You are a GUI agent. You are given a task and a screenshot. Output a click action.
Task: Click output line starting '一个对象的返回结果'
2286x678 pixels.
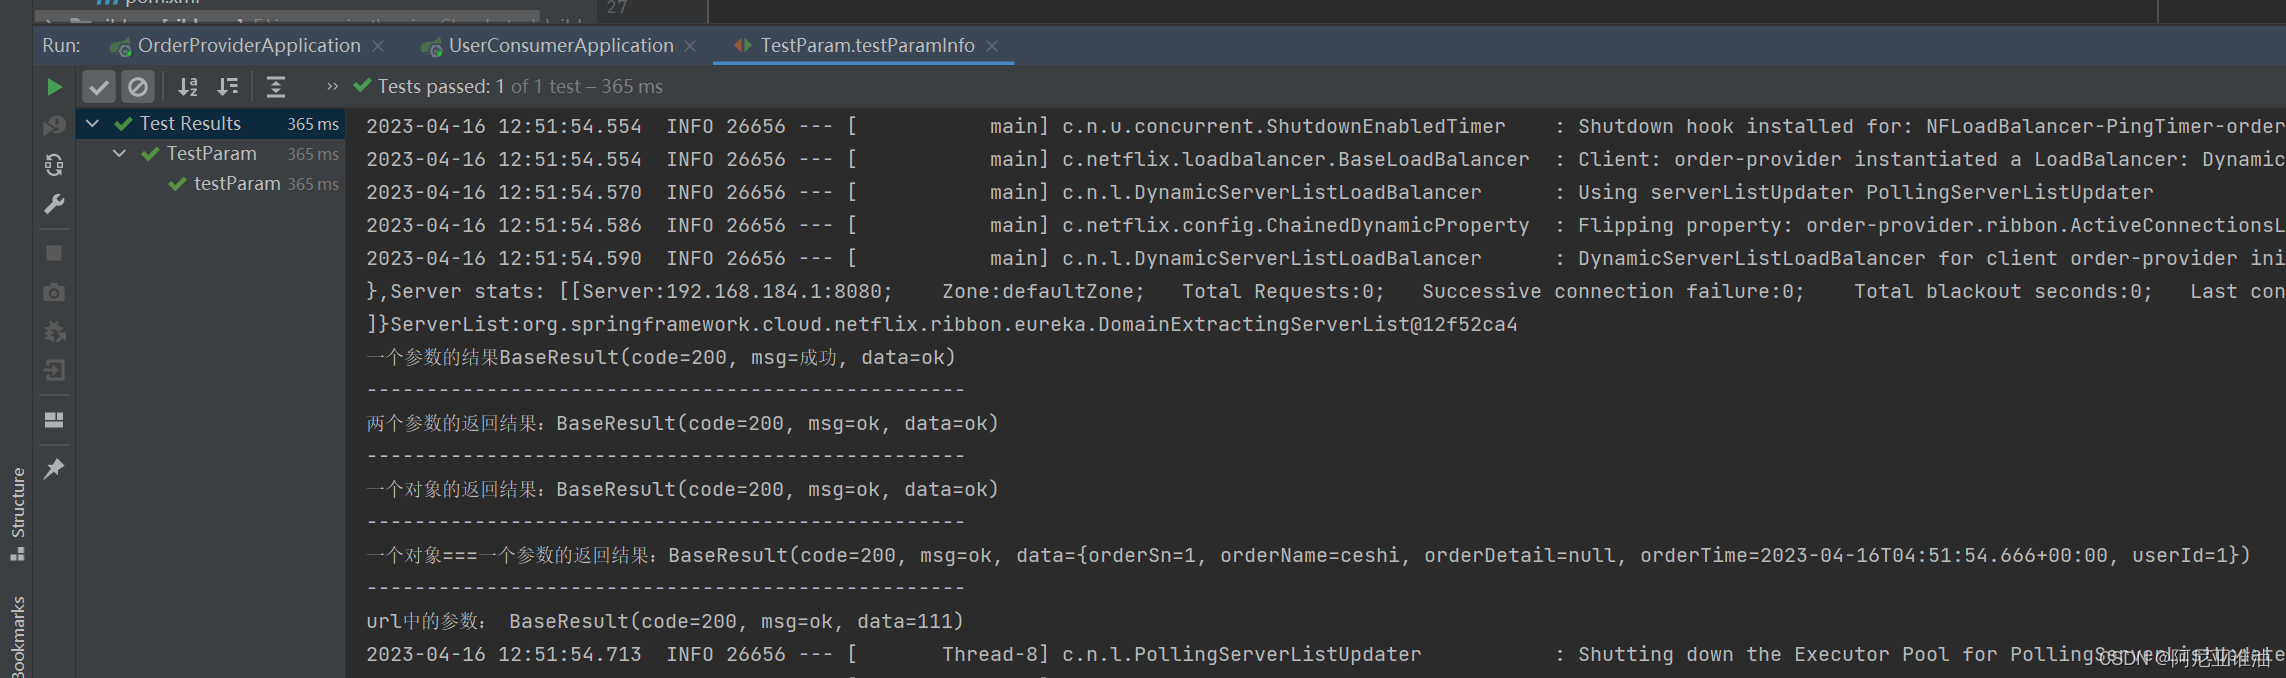pyautogui.click(x=682, y=489)
